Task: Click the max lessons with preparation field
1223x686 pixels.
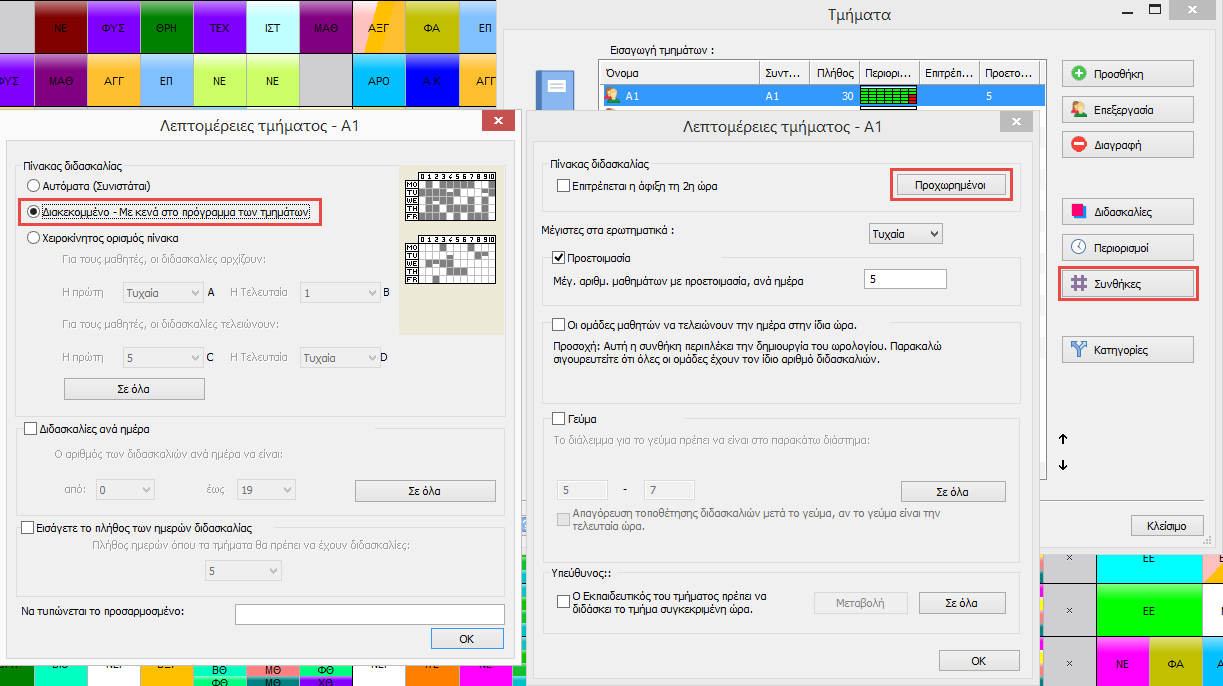Action: [904, 279]
